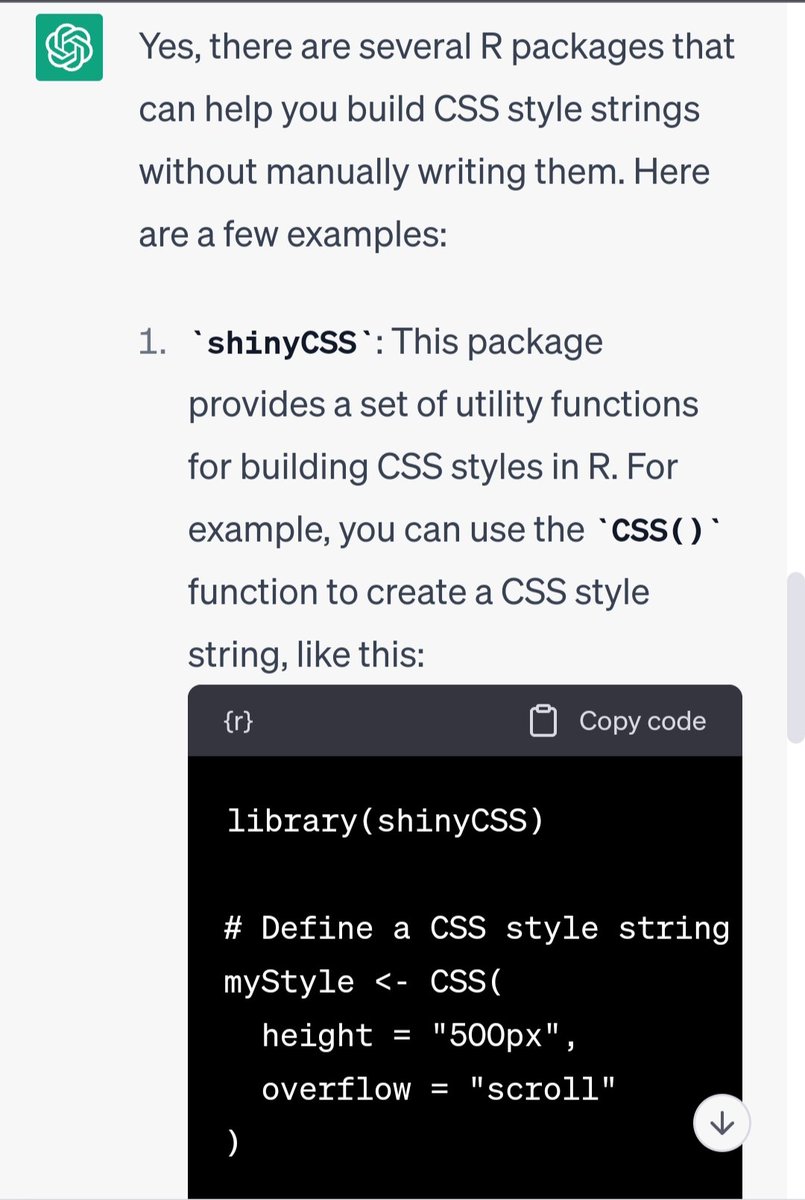Click the text 'provides a set of utility functions'
Image resolution: width=805 pixels, height=1200 pixels.
(x=443, y=405)
